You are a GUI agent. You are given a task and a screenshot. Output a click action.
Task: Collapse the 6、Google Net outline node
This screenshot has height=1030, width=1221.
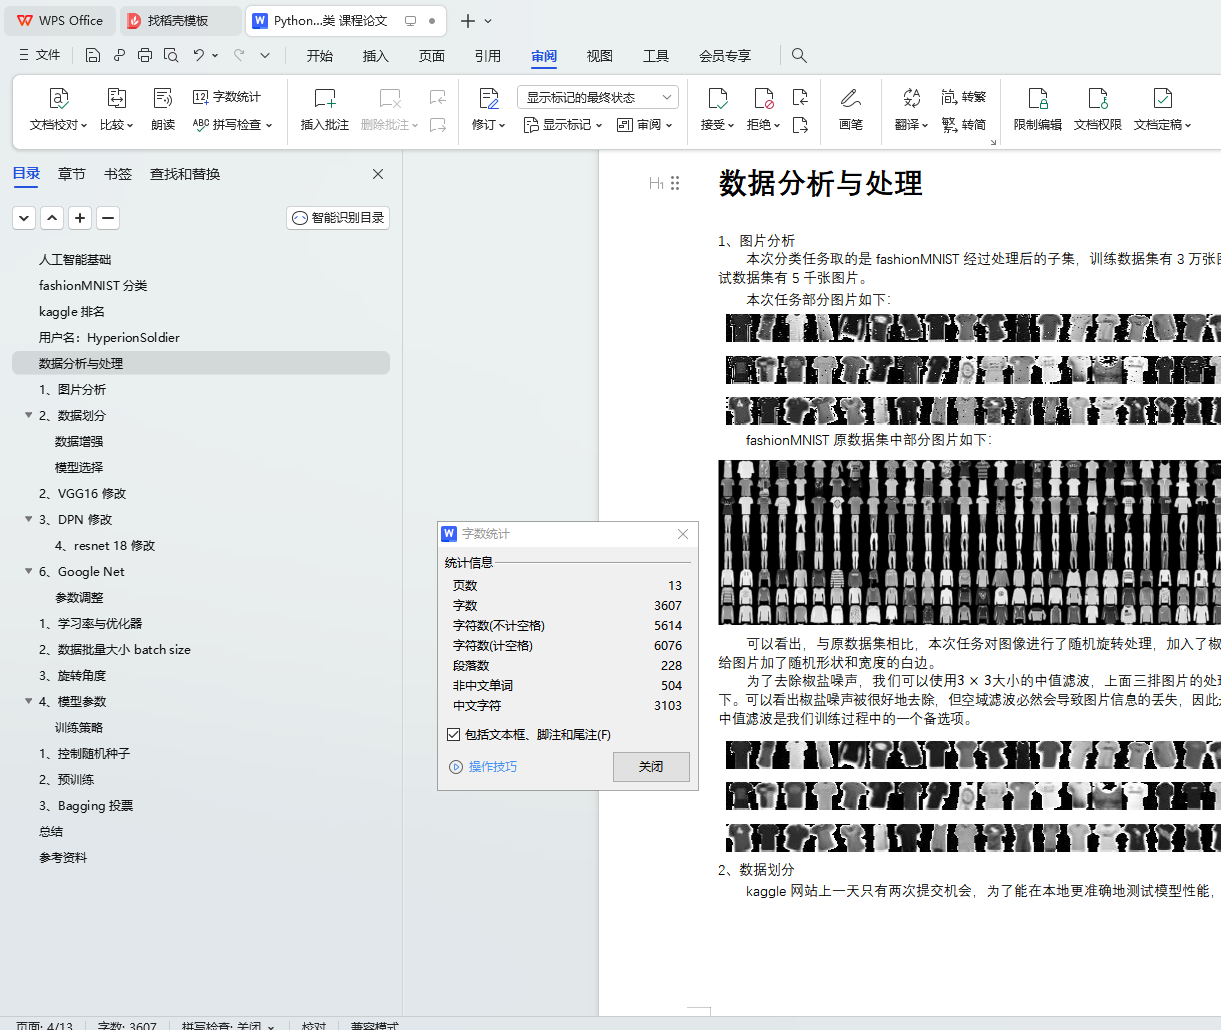29,571
